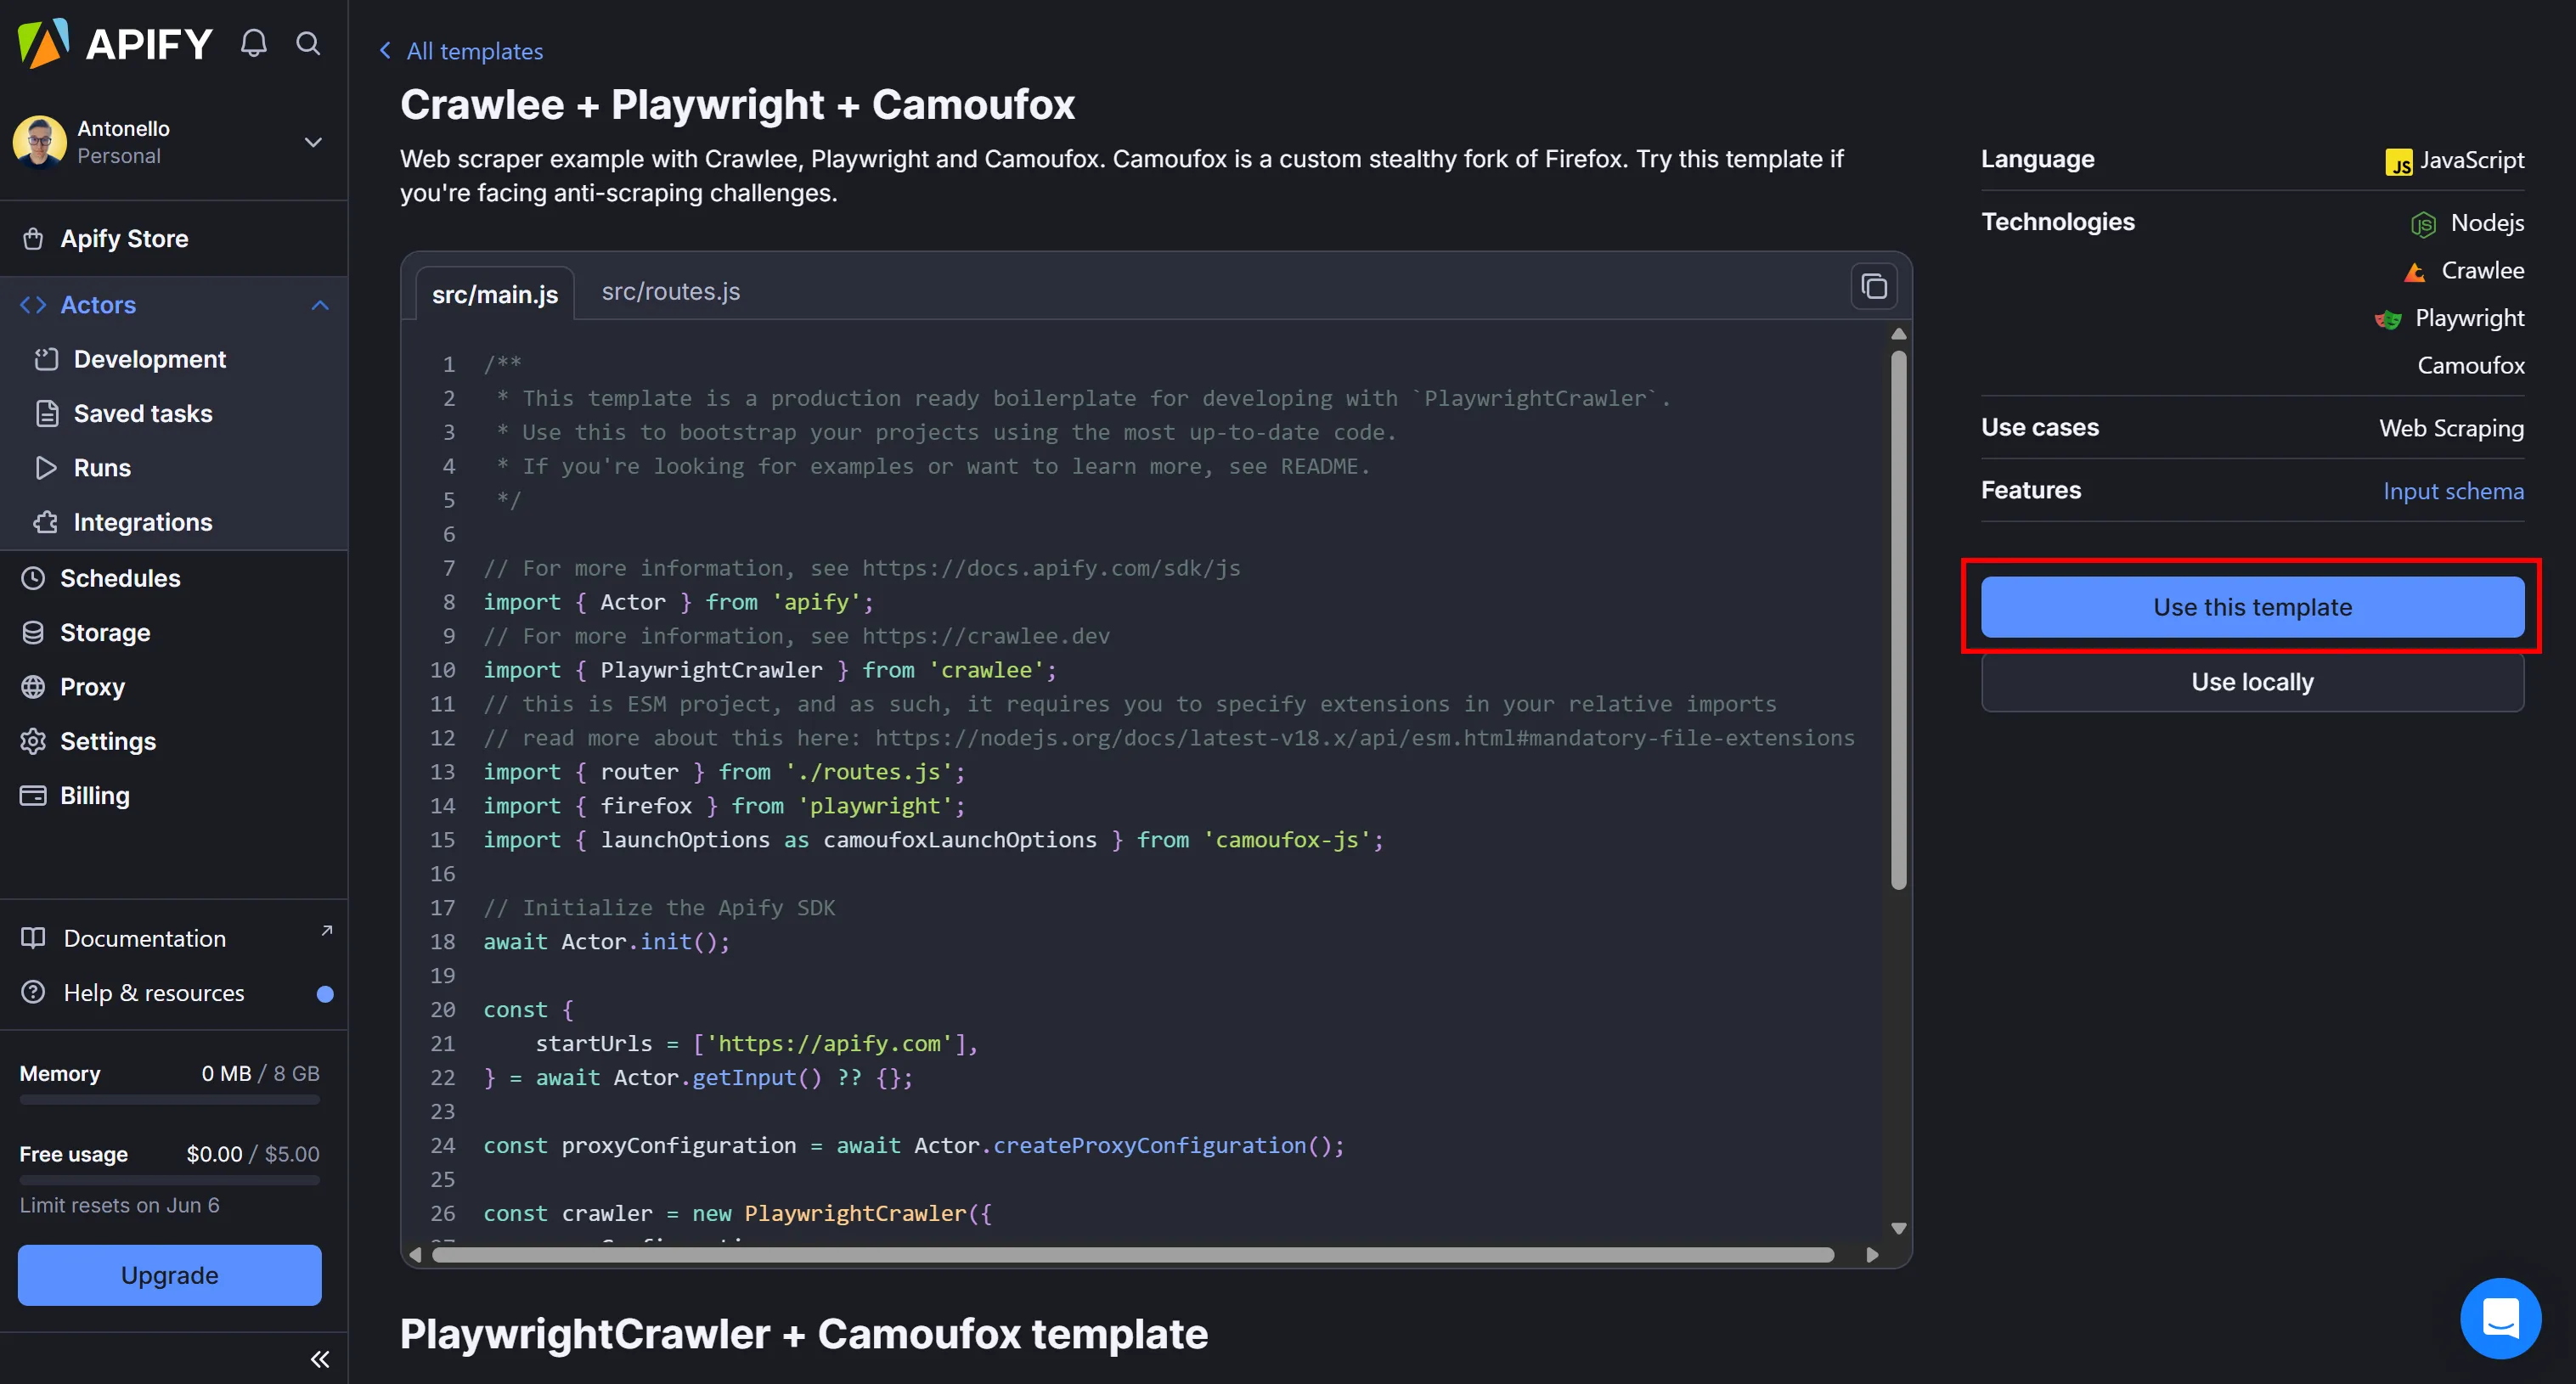The image size is (2576, 1384).
Task: Click the Apify Store bag icon
Action: pos(33,239)
